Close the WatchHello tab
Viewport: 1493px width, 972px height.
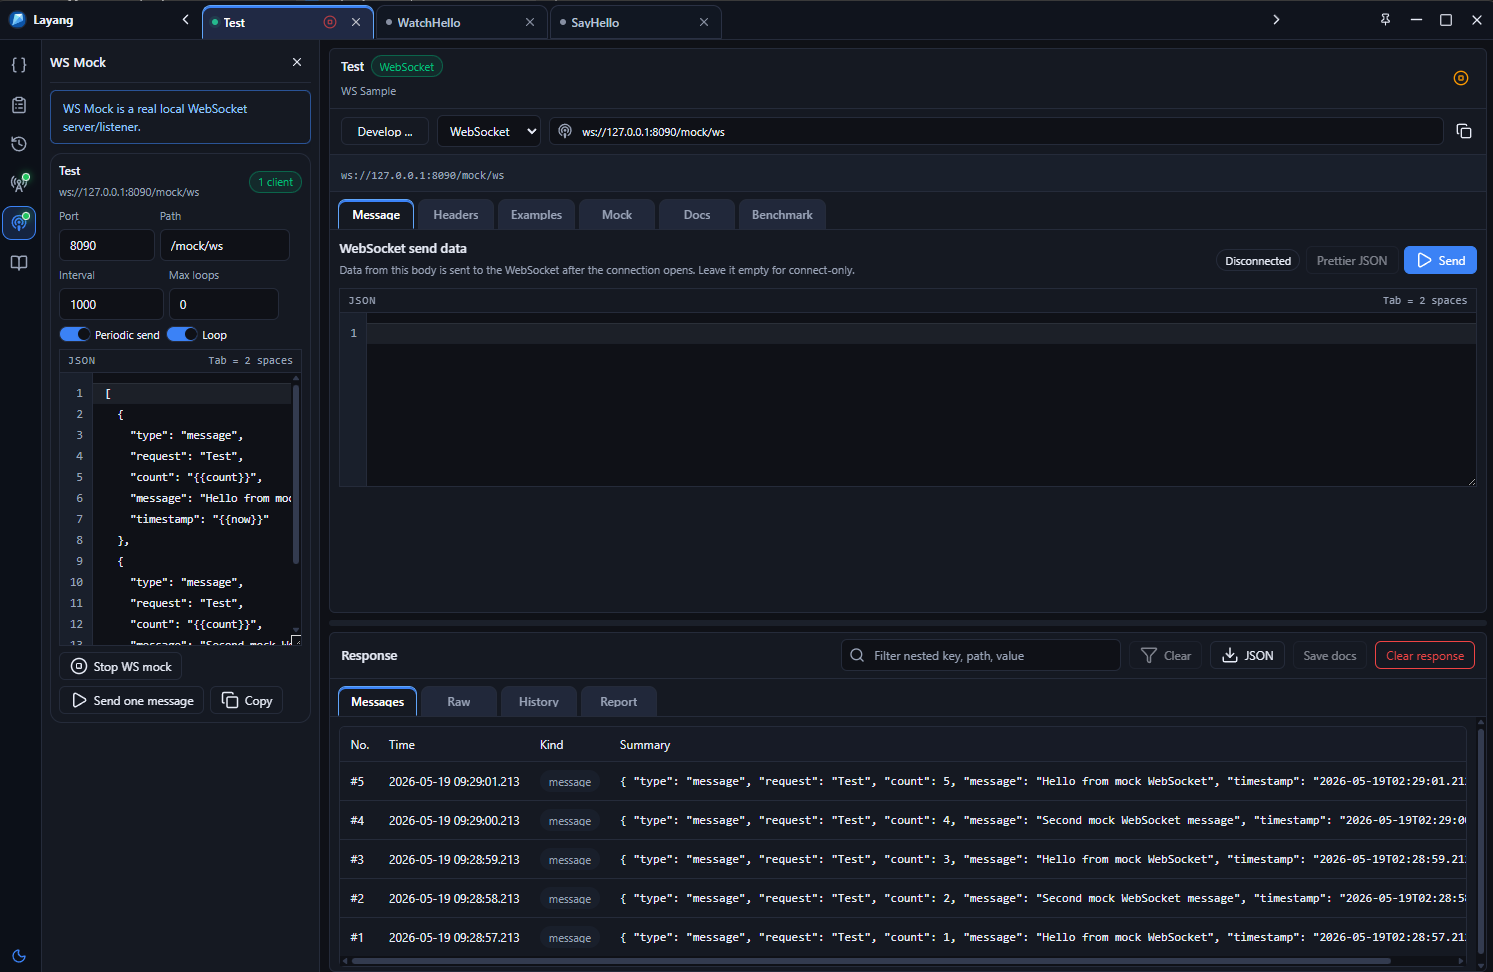tap(530, 22)
